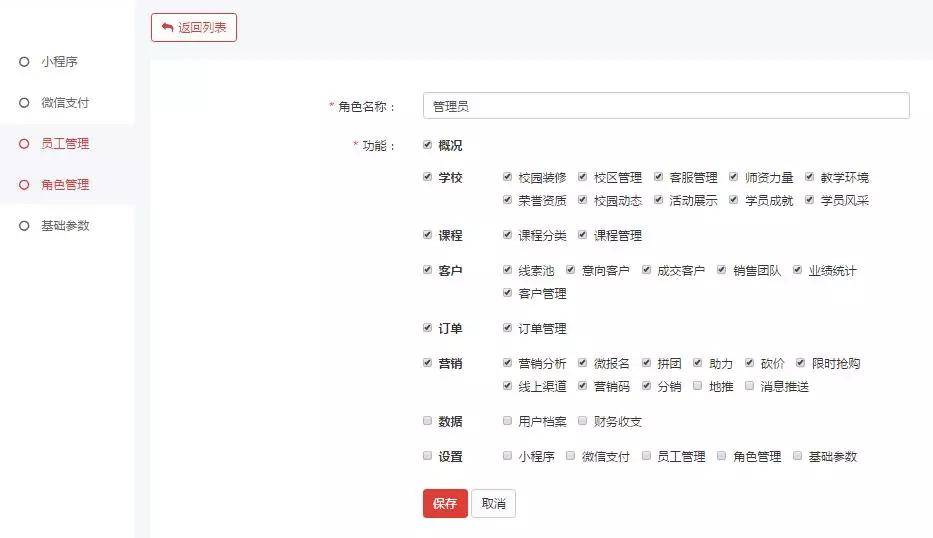This screenshot has width=933, height=538.
Task: Click the 取消 button
Action: pos(493,504)
